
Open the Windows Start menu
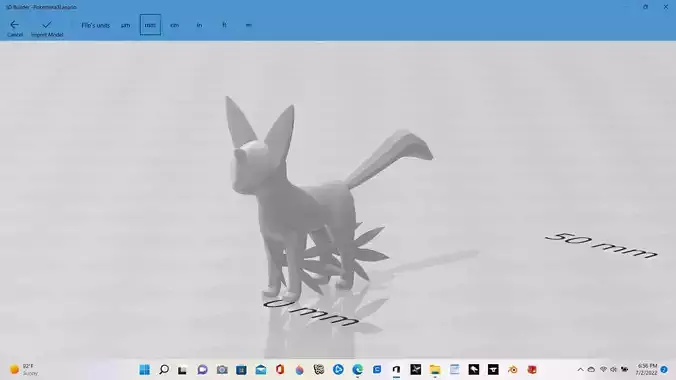tap(144, 370)
